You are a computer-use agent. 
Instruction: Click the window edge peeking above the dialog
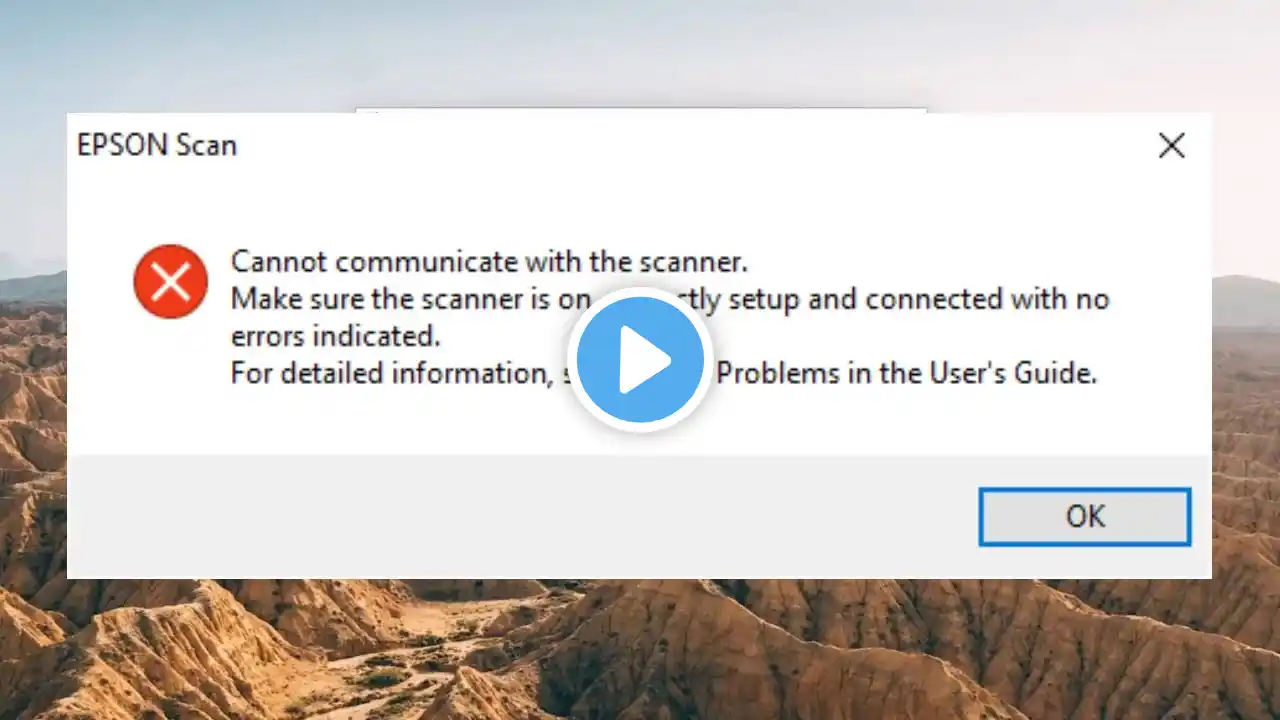click(640, 110)
